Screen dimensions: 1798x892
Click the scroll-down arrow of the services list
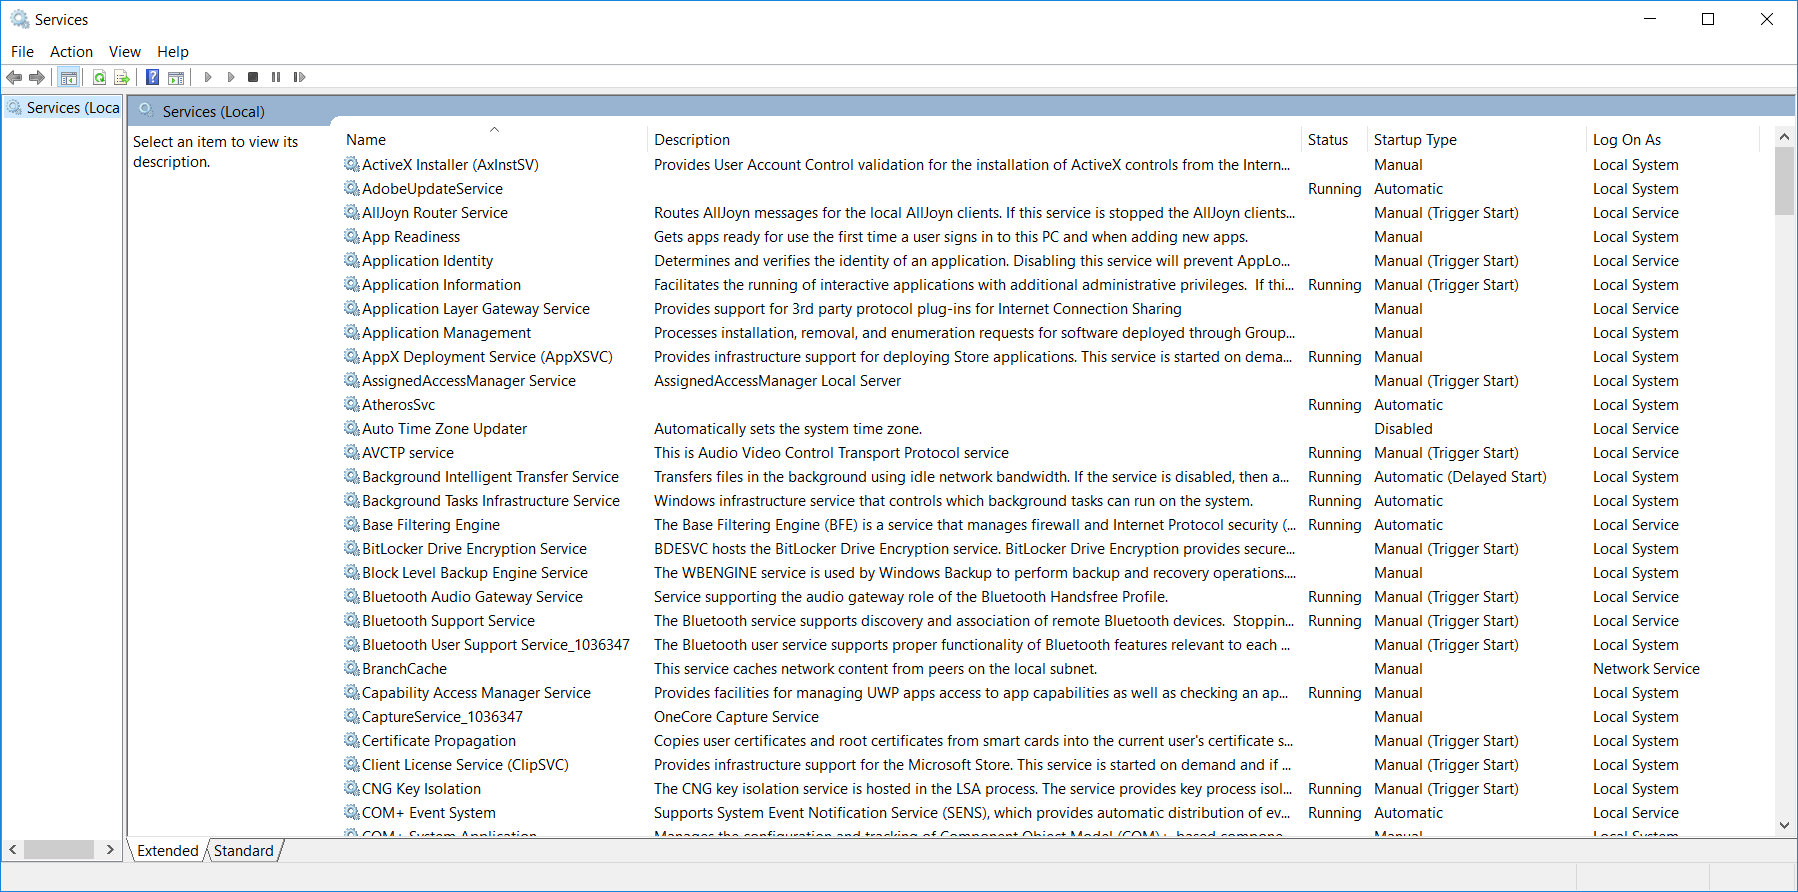1785,826
